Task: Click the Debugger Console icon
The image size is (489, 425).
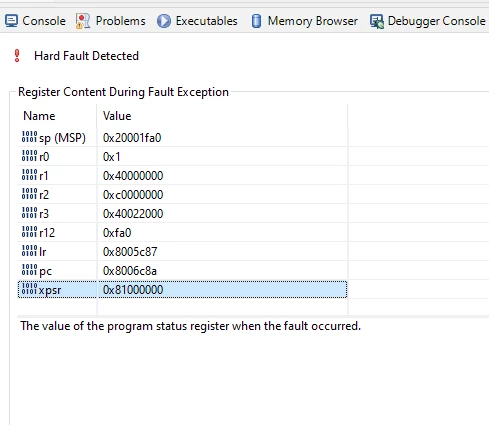Action: (377, 21)
